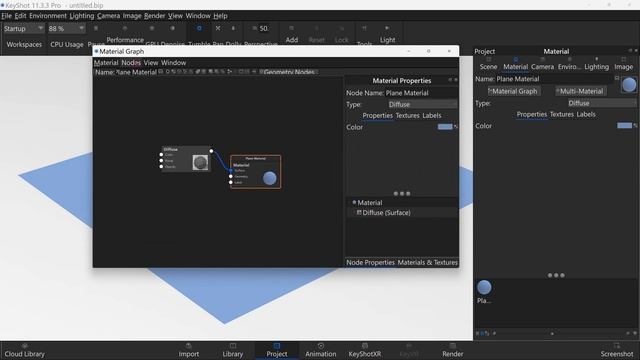Click the Perspective value field showing 50

[264, 29]
